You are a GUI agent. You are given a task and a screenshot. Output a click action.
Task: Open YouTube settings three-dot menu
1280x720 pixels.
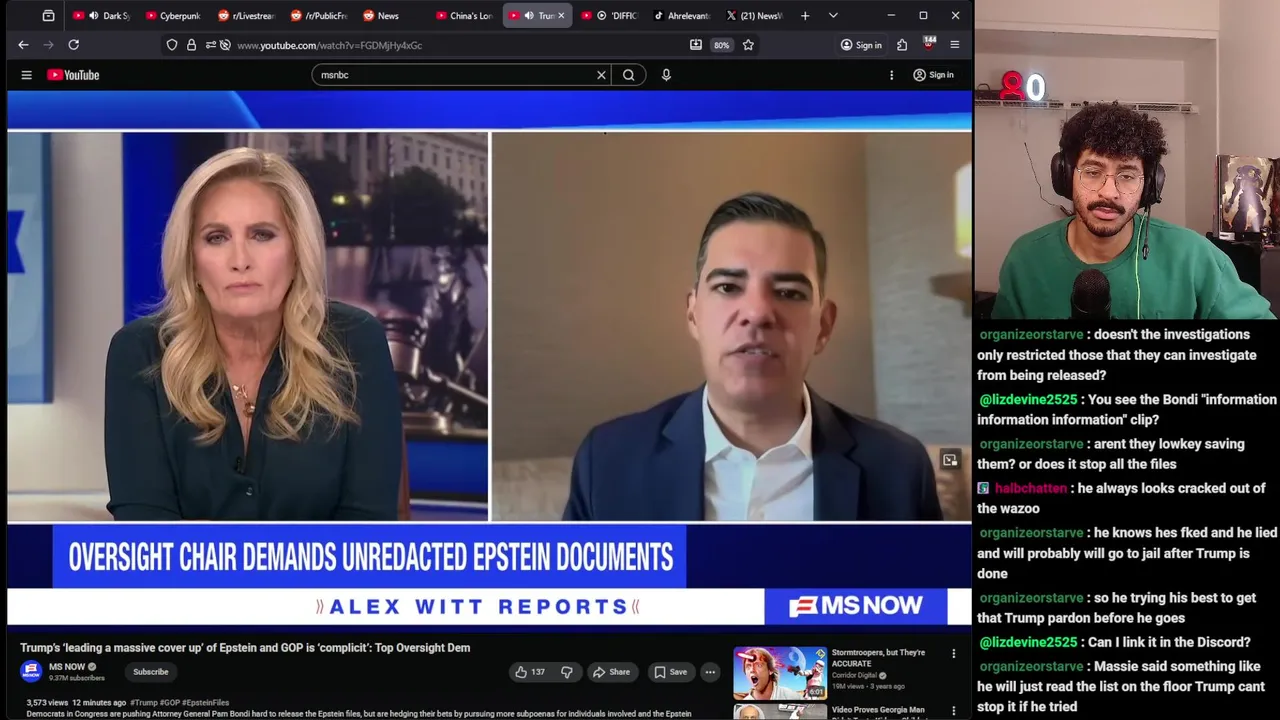(x=891, y=75)
